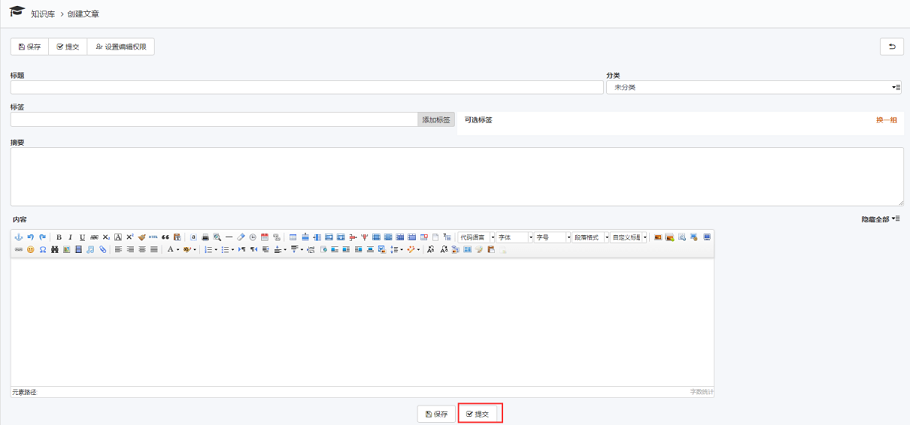Click the blockquote quotation marks icon
910x425 pixels.
point(165,237)
